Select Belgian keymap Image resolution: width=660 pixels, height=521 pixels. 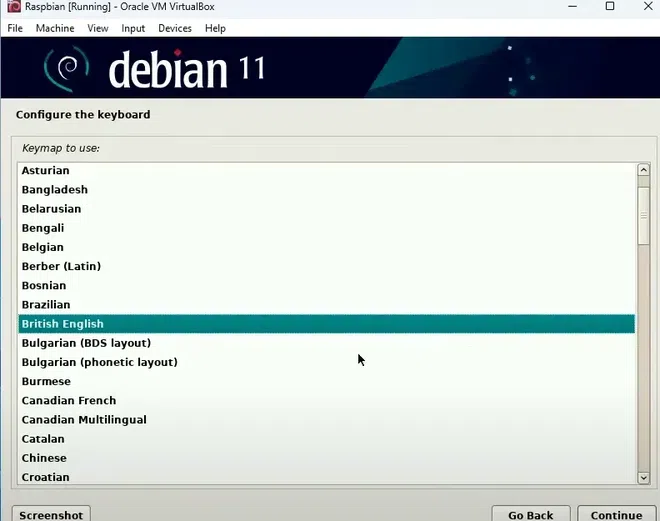point(327,247)
